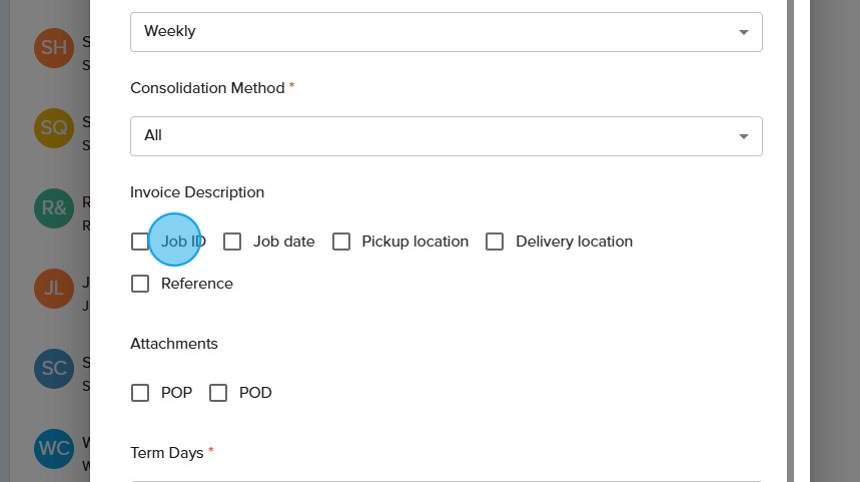
Task: Click the SH orange avatar icon
Action: (53, 47)
